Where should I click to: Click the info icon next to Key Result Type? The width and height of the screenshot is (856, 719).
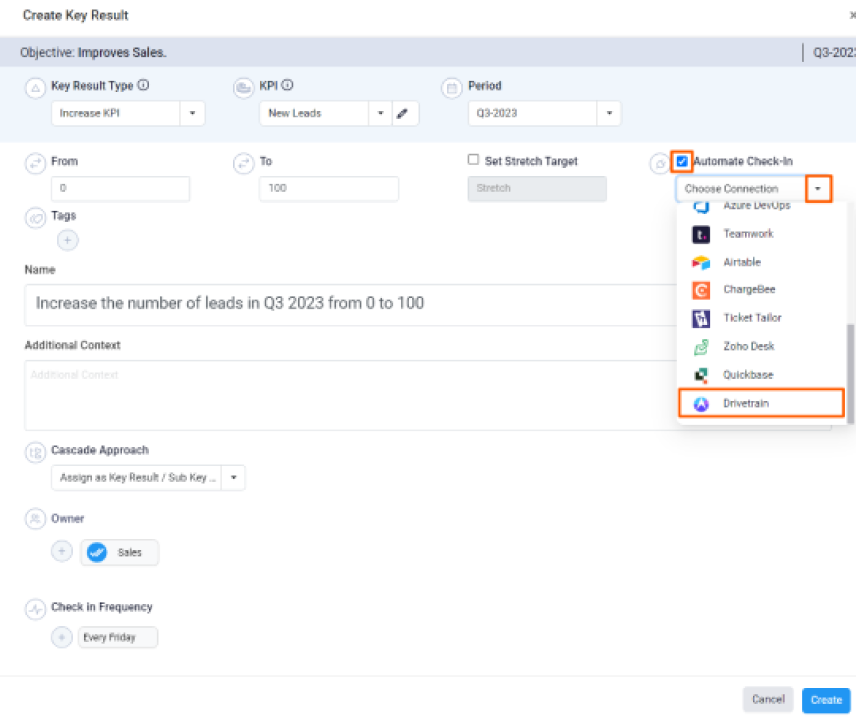tap(143, 85)
